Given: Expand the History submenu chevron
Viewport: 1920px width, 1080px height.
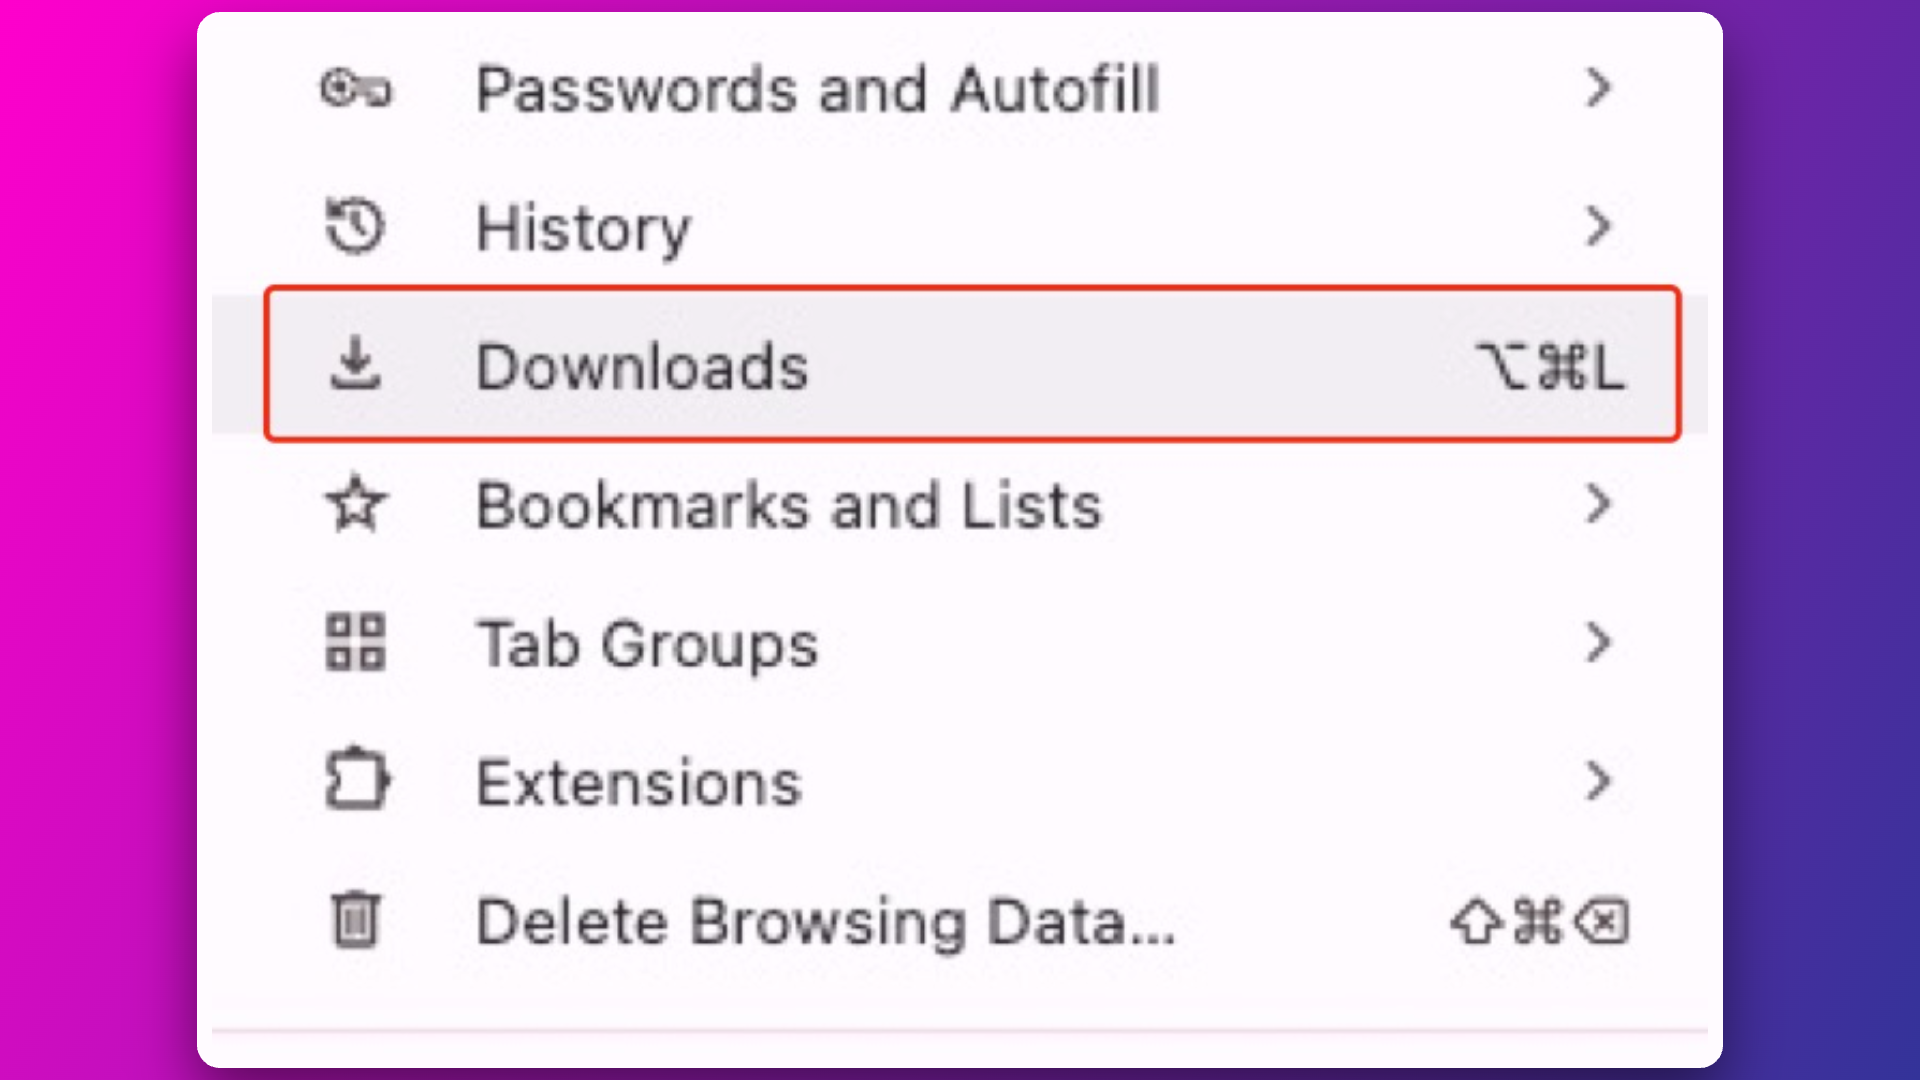Looking at the screenshot, I should pos(1598,227).
